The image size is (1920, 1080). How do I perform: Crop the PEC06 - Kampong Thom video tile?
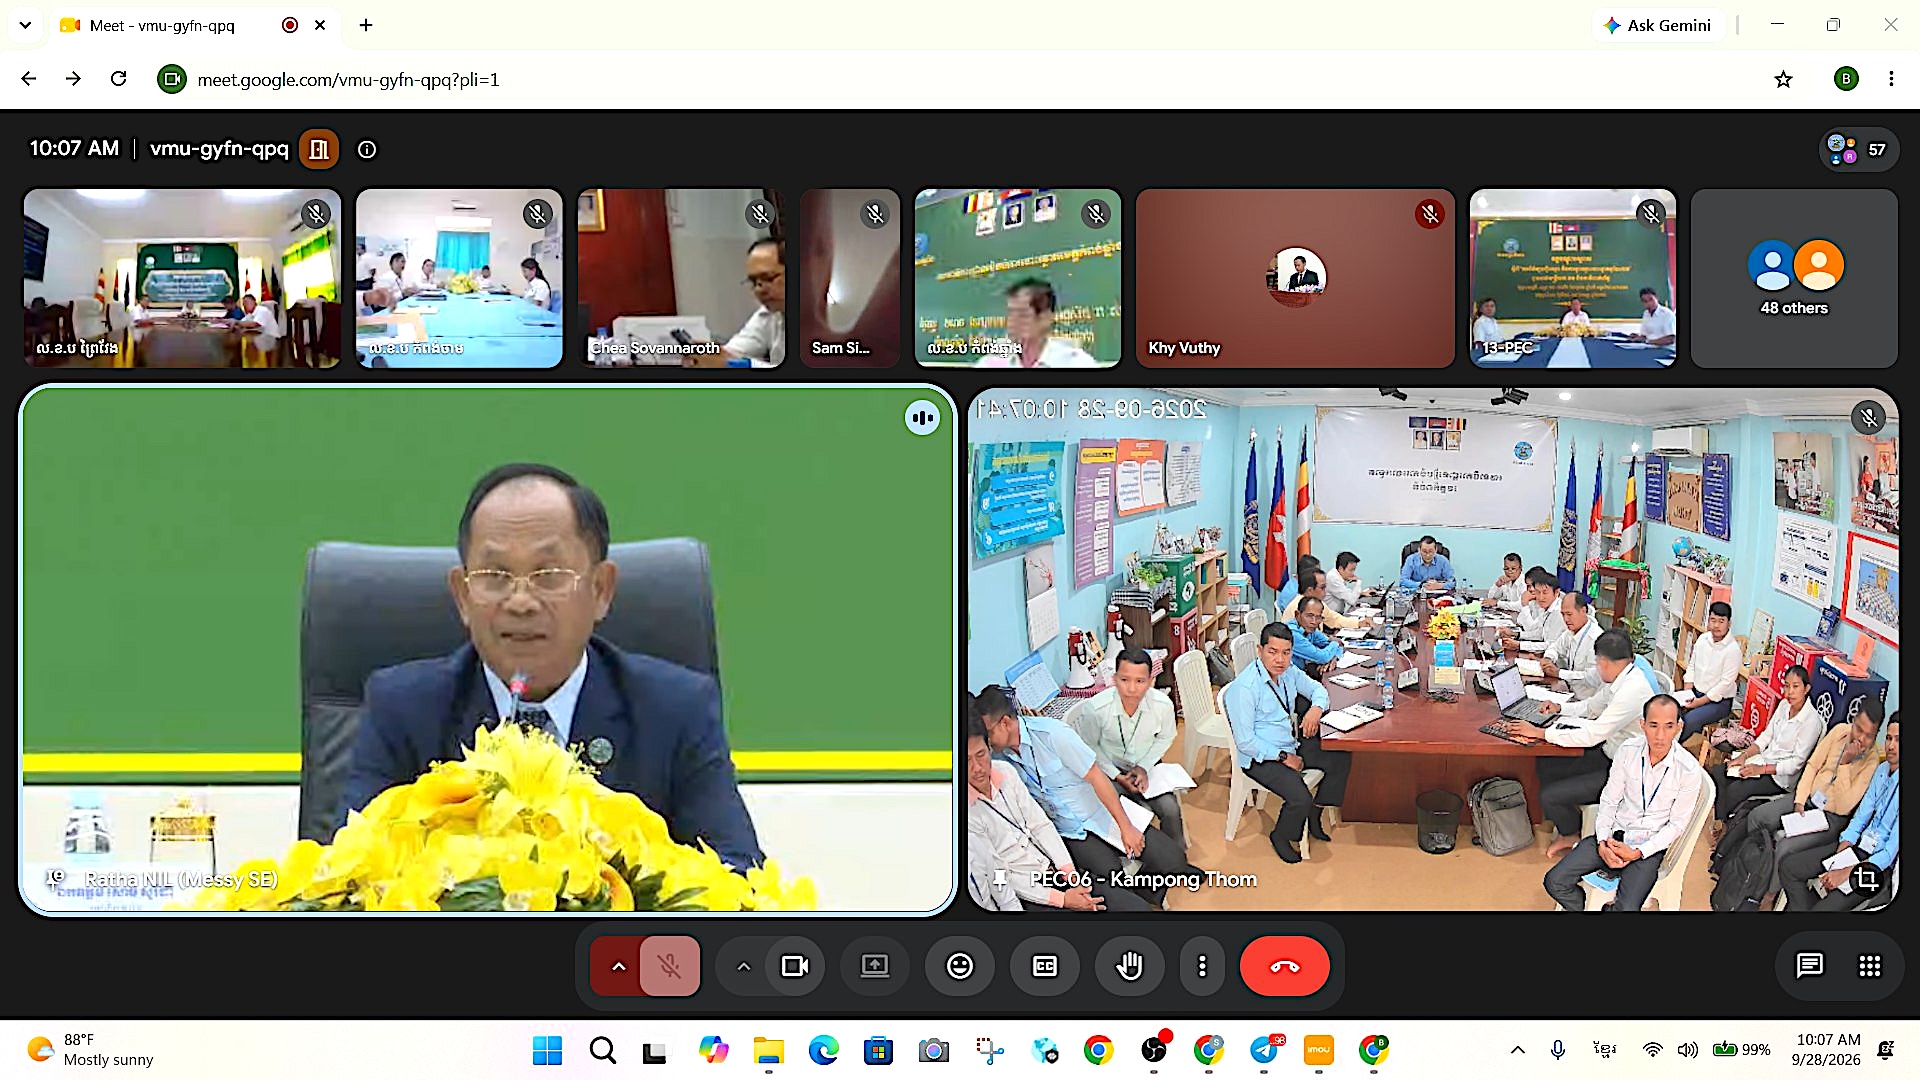pos(1866,879)
